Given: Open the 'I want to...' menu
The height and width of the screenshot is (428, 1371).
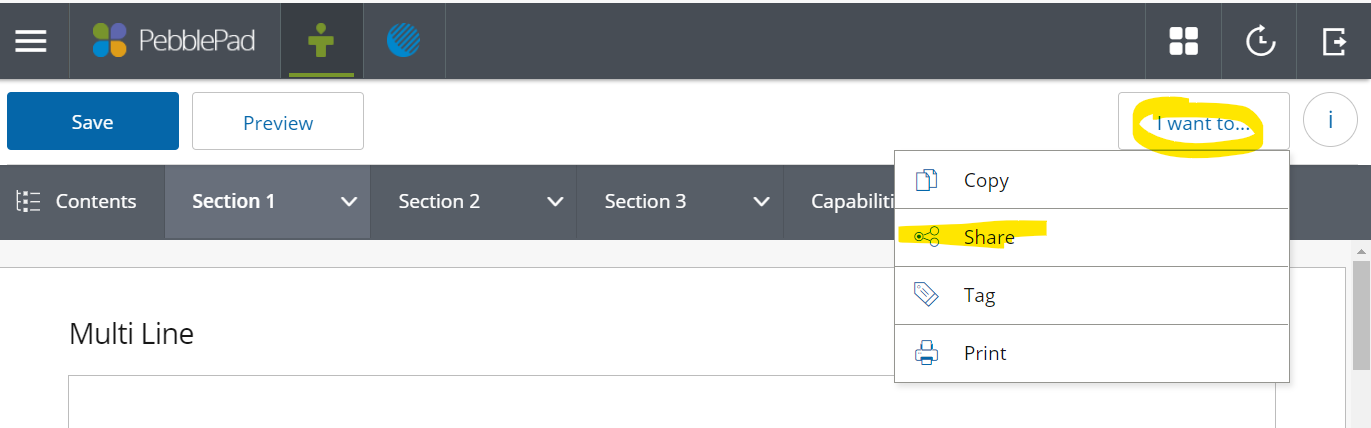Looking at the screenshot, I should [1204, 122].
